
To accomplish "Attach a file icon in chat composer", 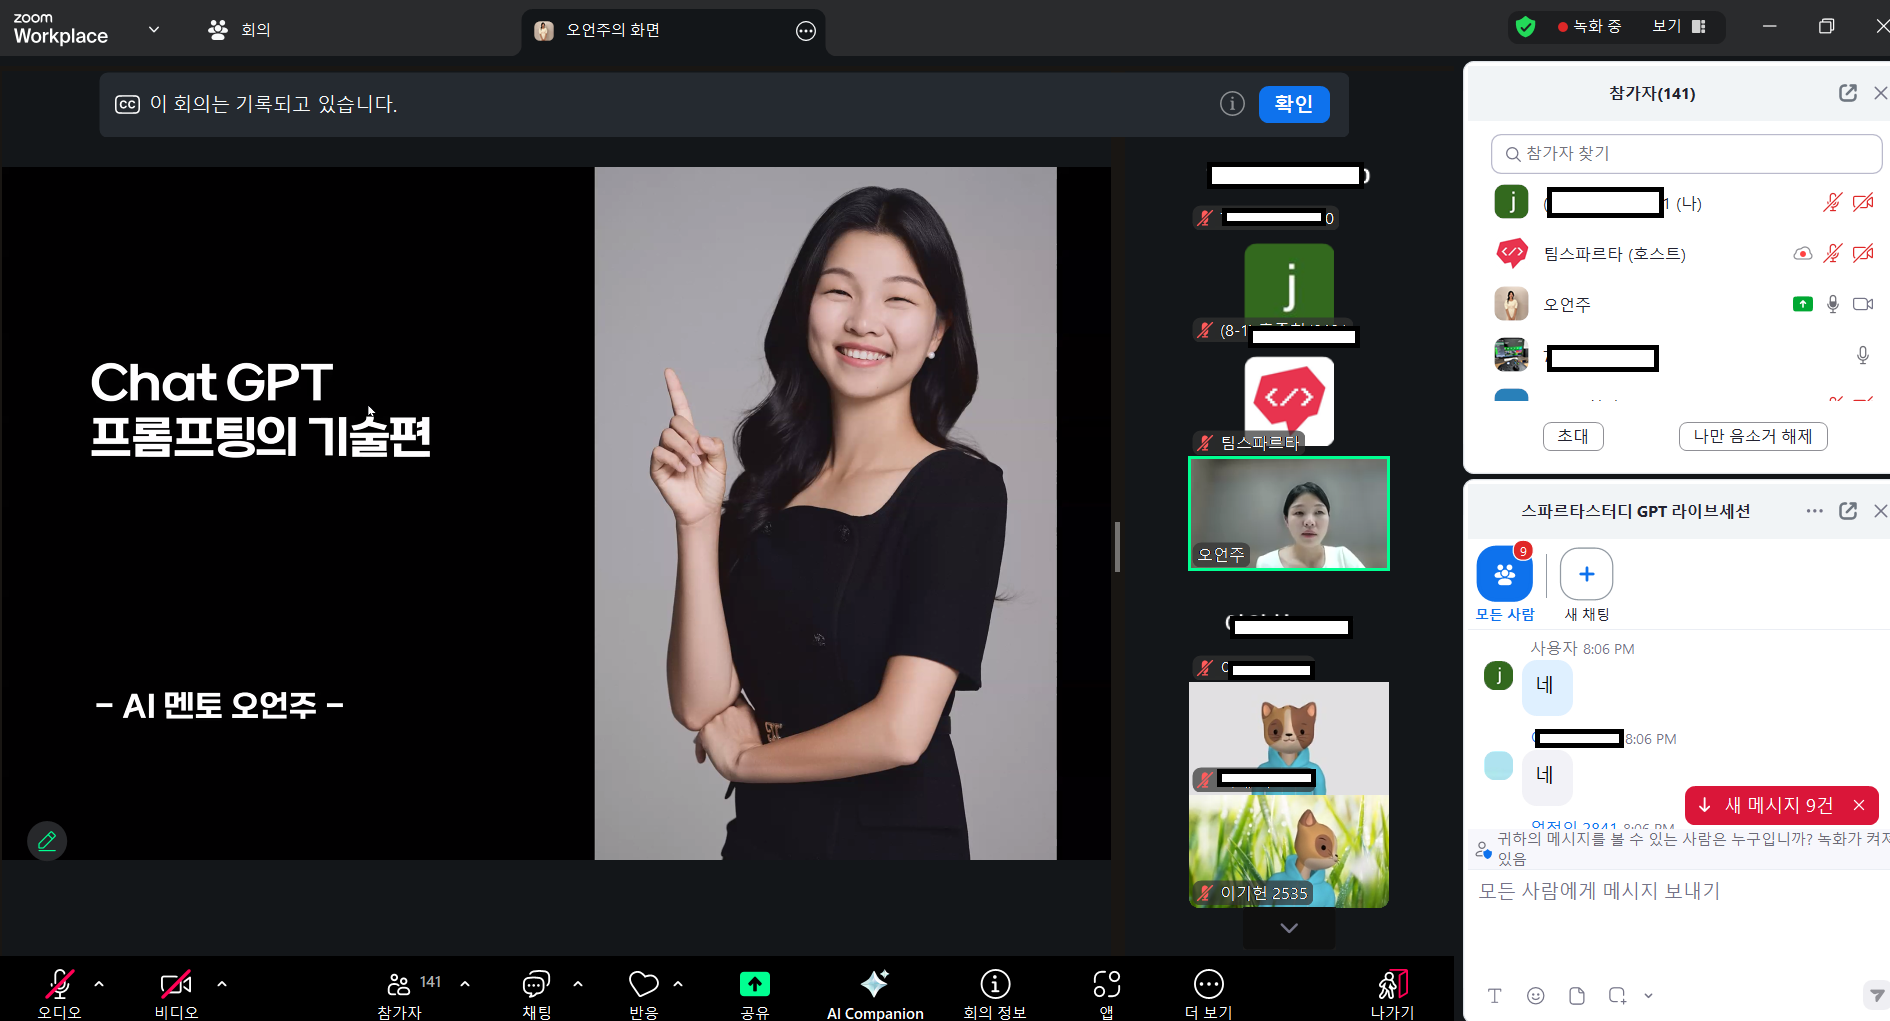I will tap(1577, 996).
